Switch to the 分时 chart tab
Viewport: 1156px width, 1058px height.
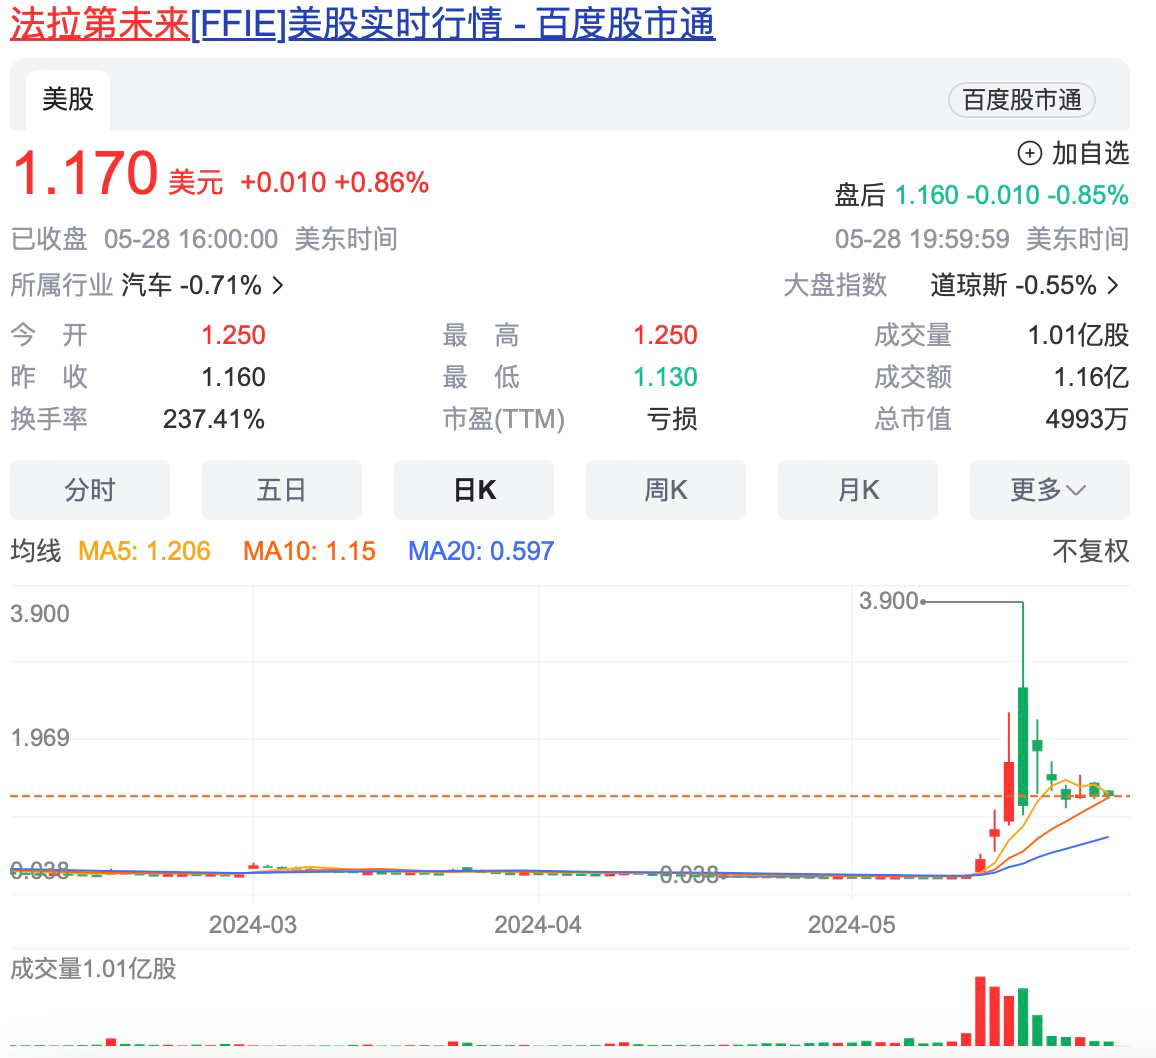[x=90, y=490]
